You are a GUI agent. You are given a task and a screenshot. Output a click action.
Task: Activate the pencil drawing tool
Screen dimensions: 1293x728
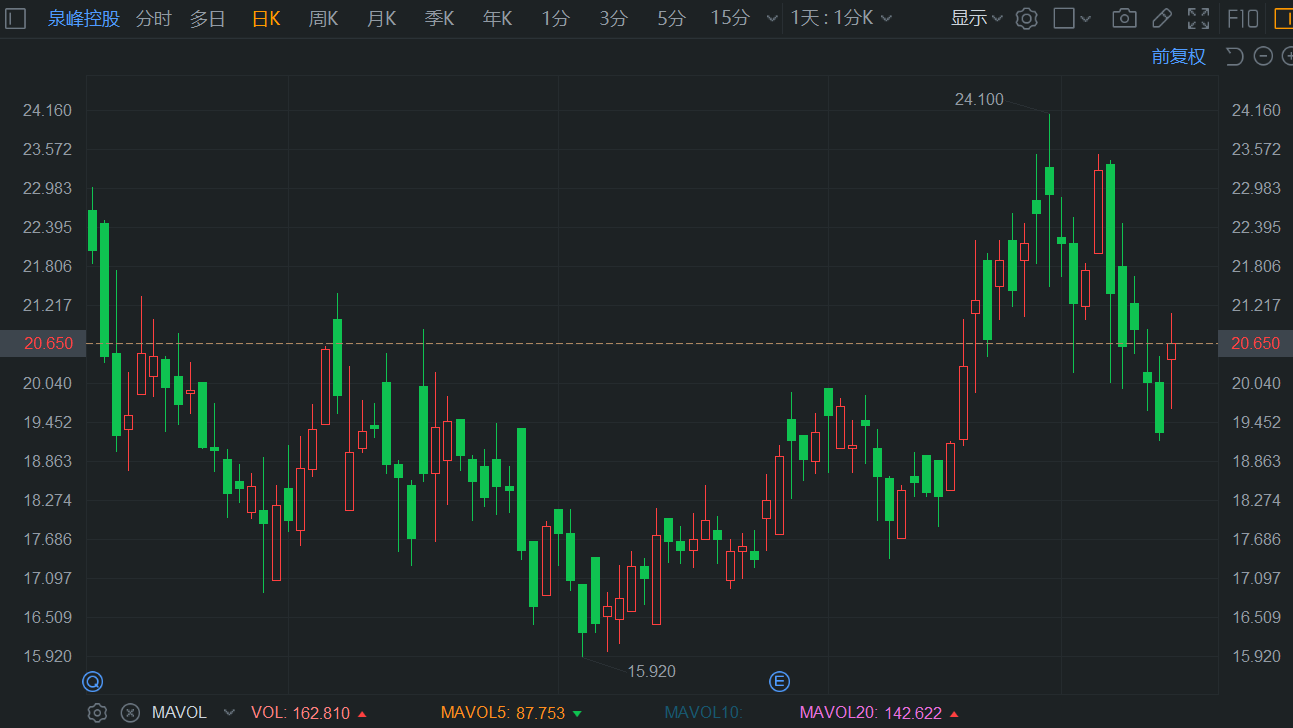pos(1161,18)
